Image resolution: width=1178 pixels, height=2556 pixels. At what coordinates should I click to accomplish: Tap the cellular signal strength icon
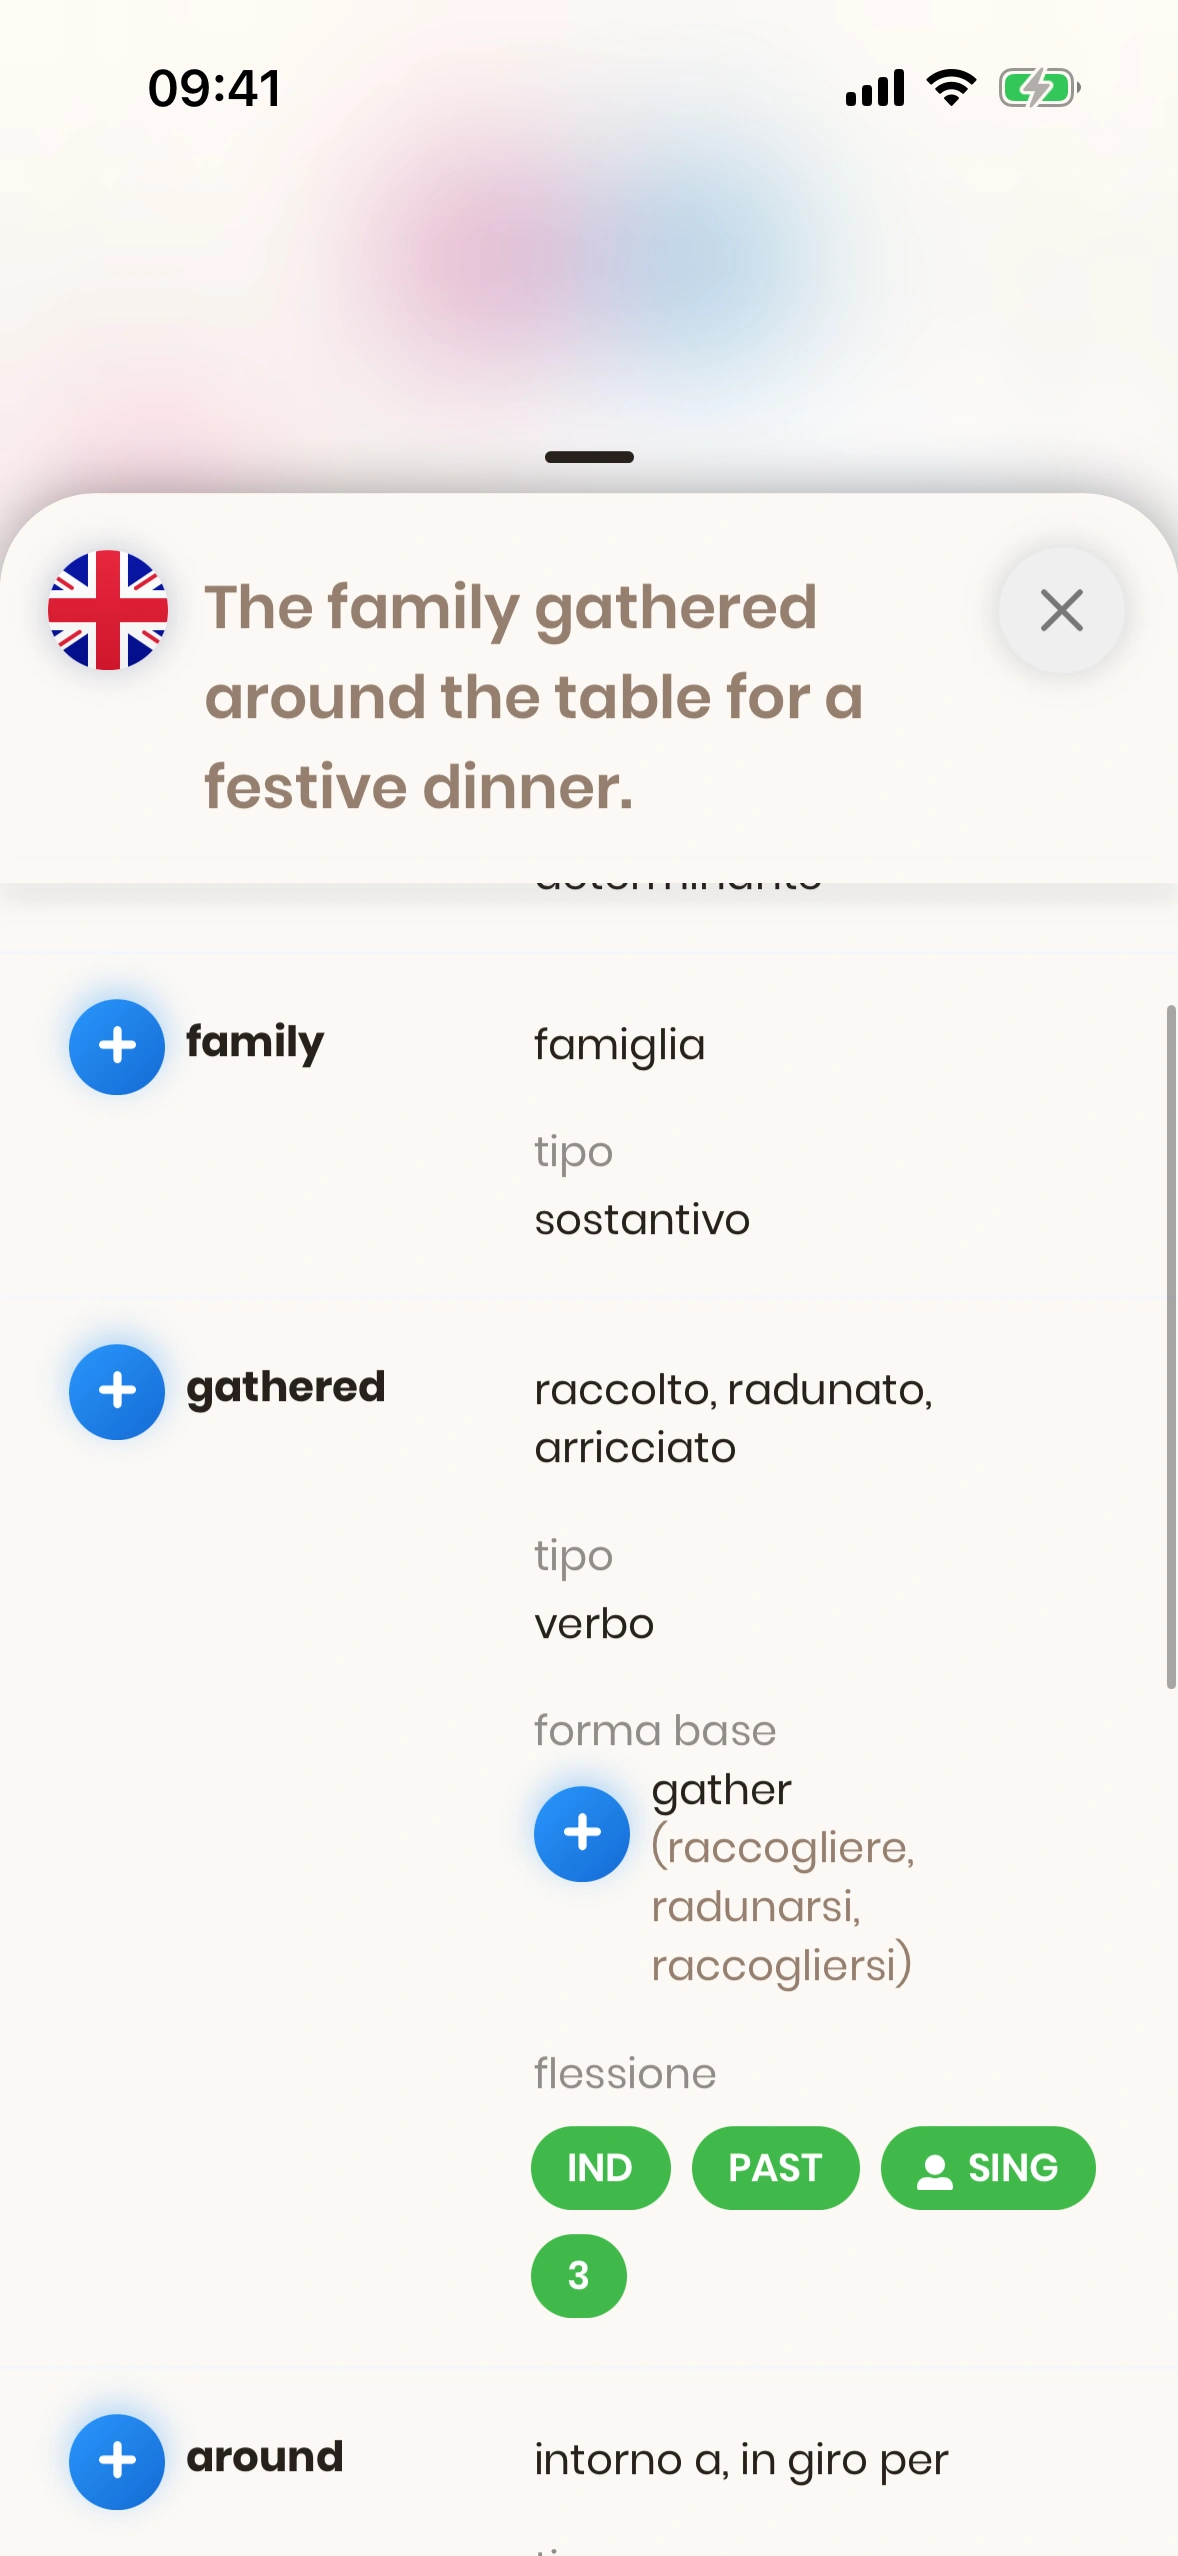875,88
